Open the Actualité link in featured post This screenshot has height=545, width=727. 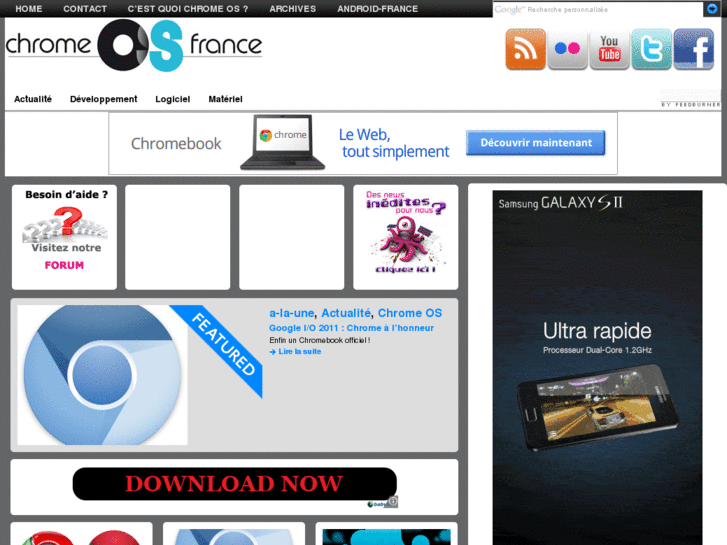(346, 313)
